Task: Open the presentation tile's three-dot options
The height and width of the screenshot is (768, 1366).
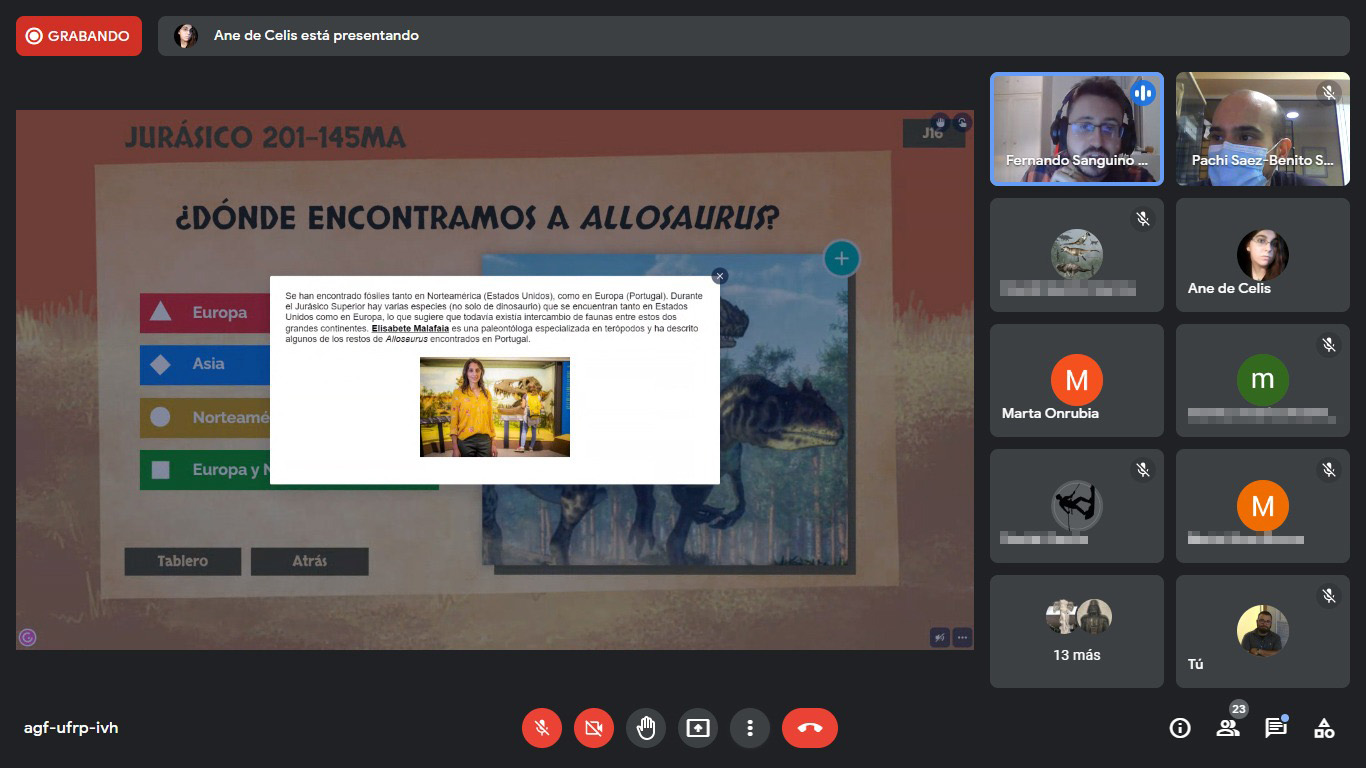Action: click(962, 636)
